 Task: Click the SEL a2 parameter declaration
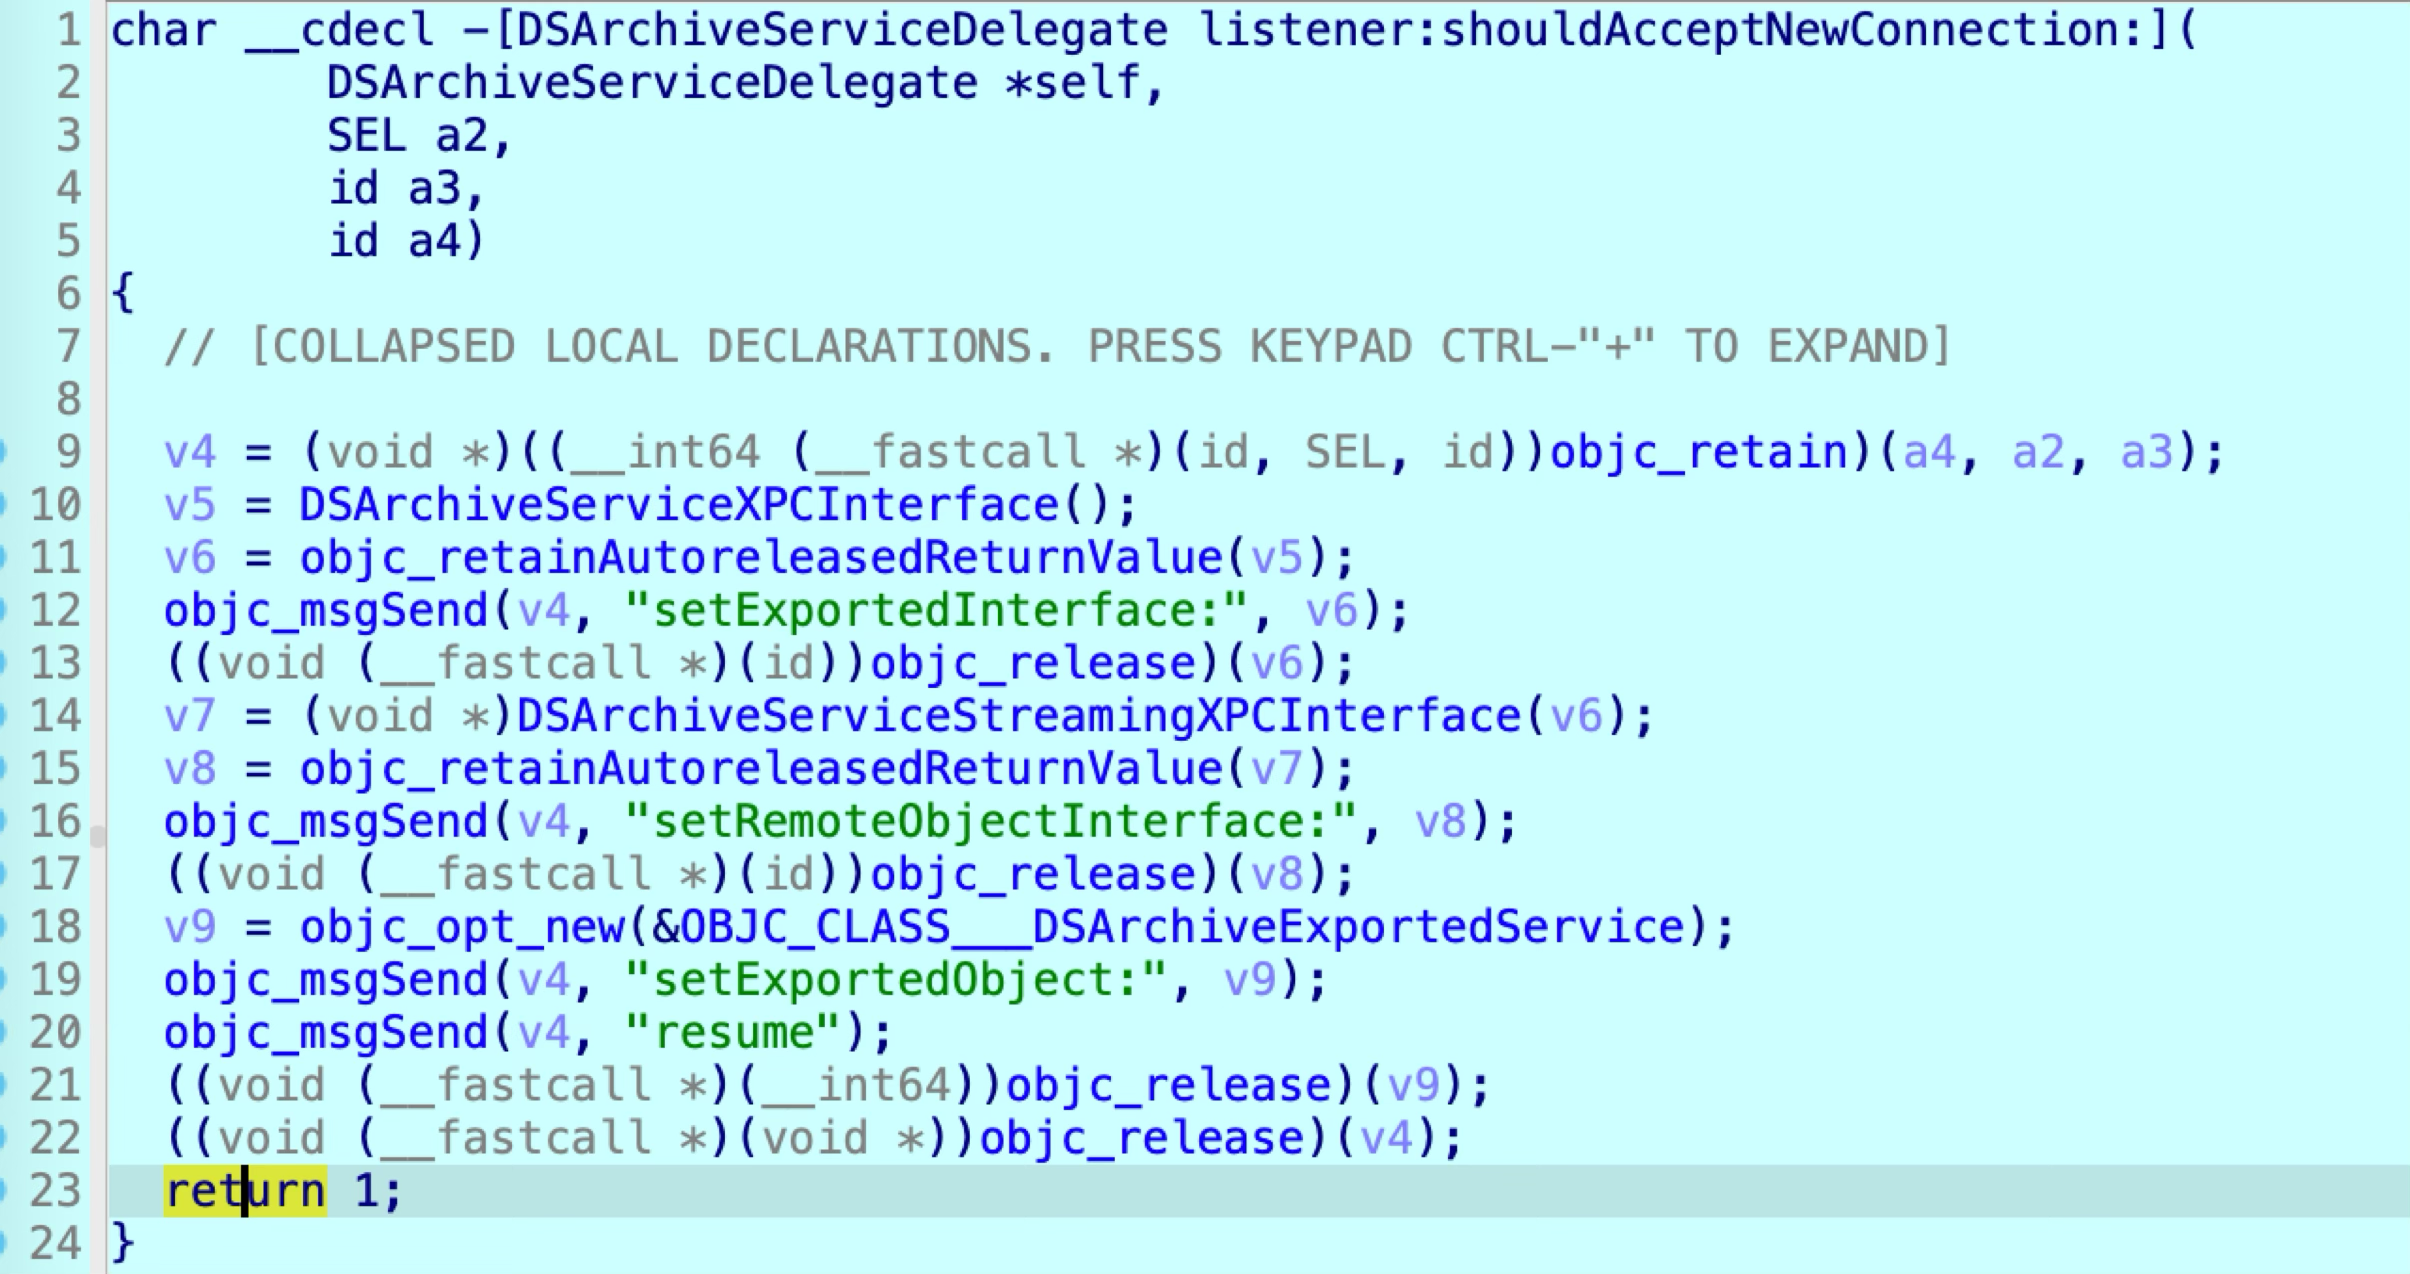click(x=407, y=136)
